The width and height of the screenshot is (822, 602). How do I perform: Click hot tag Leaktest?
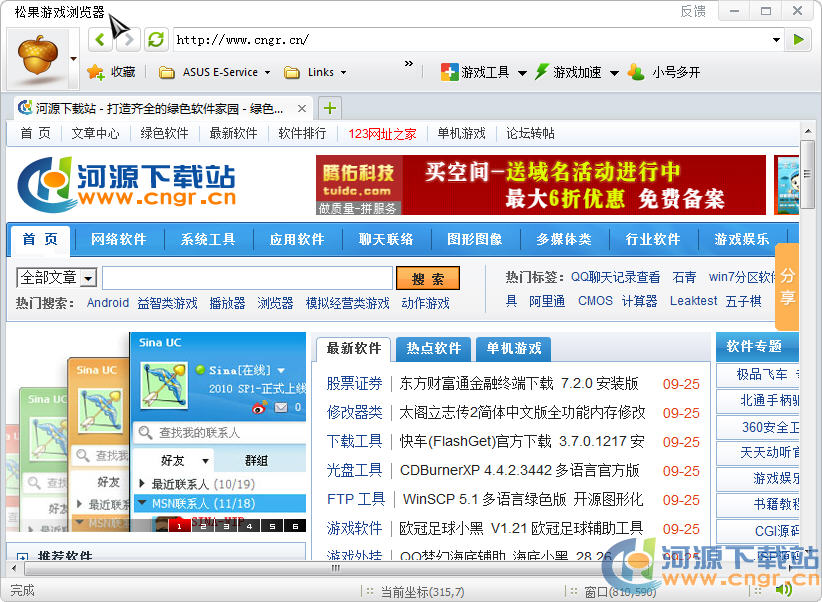click(x=694, y=301)
